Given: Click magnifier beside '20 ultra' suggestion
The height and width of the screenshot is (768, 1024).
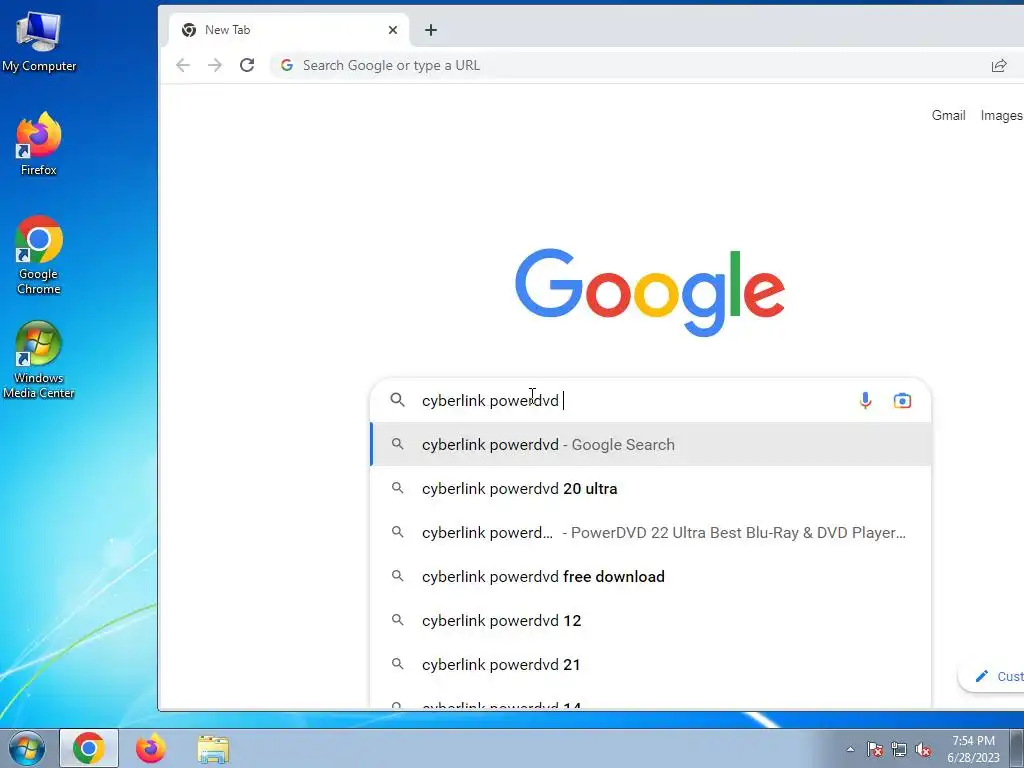Looking at the screenshot, I should coord(397,488).
